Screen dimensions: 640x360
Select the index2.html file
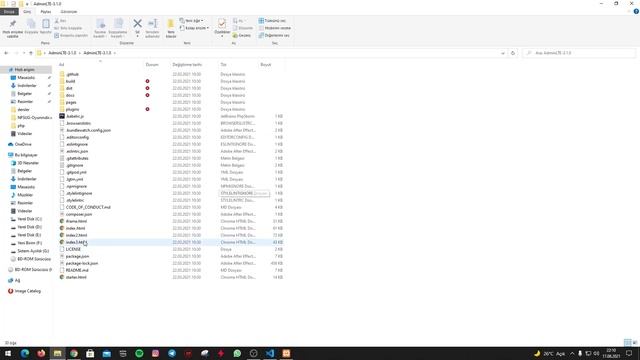pyautogui.click(x=76, y=235)
